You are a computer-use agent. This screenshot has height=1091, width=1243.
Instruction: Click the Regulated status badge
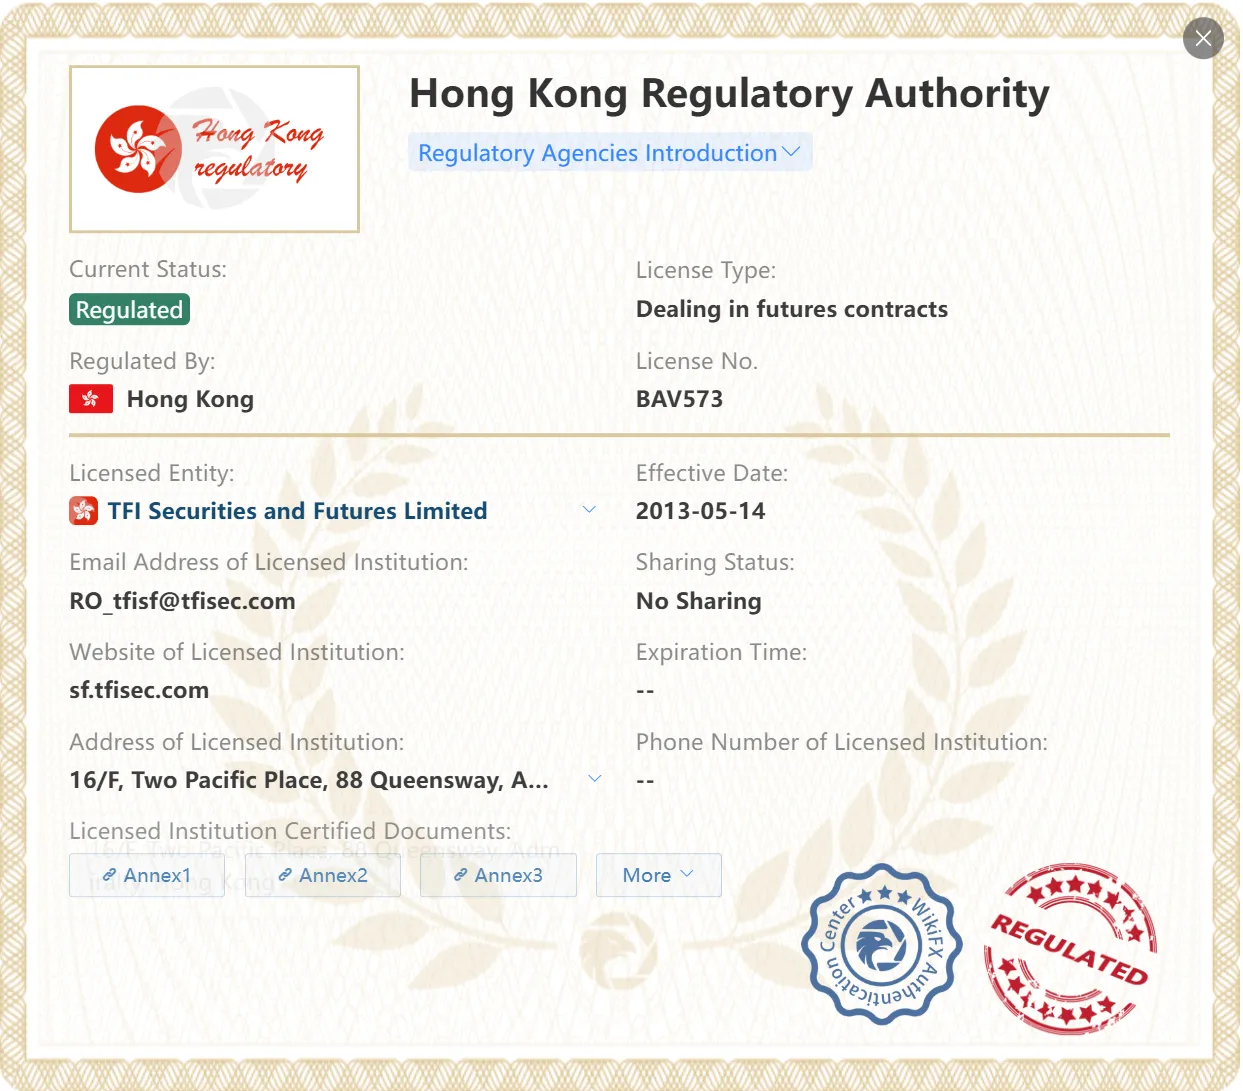[x=129, y=310]
